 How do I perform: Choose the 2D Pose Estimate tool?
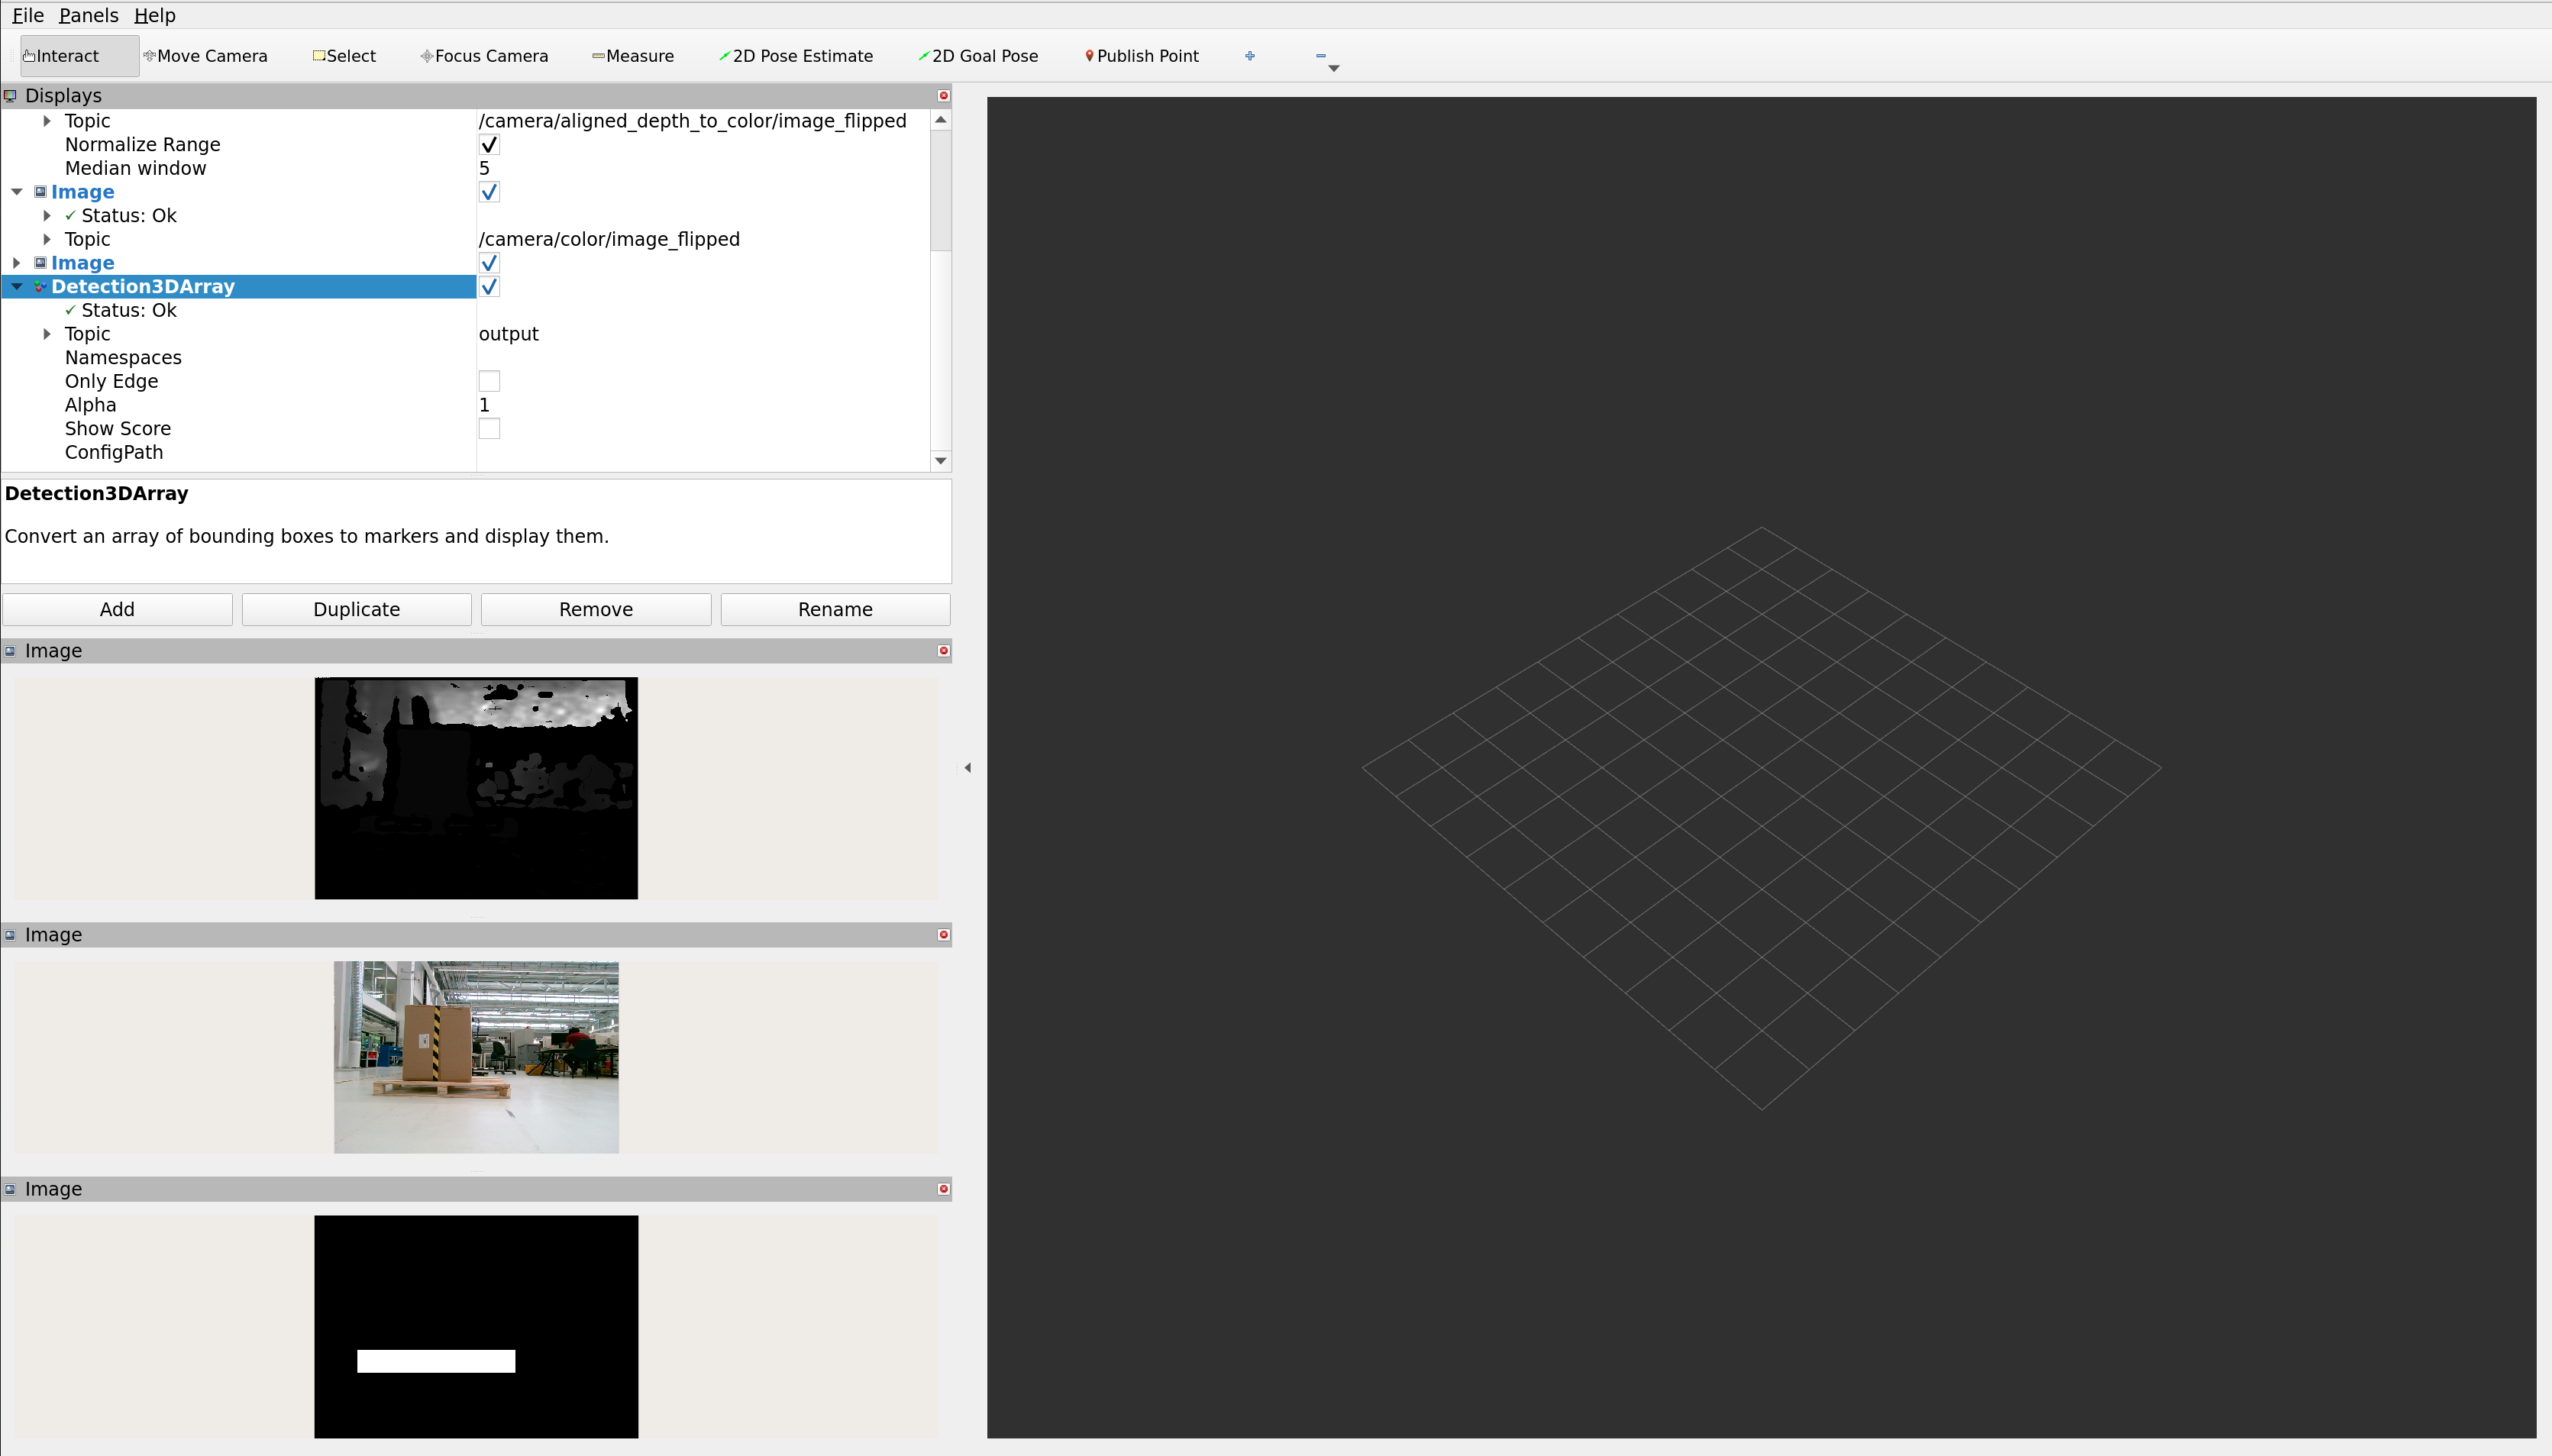796,56
